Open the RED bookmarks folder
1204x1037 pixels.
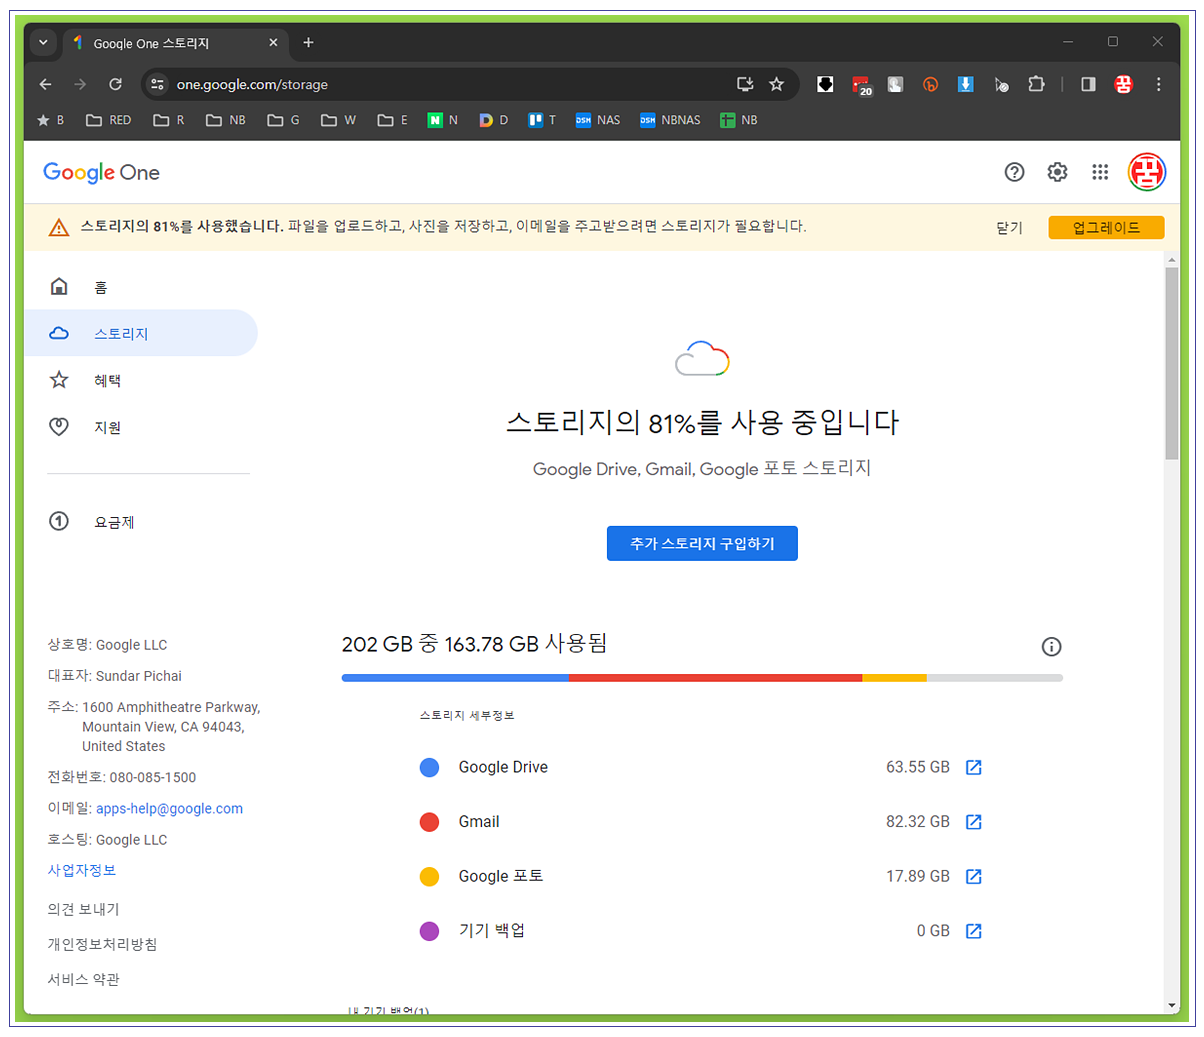(x=109, y=120)
